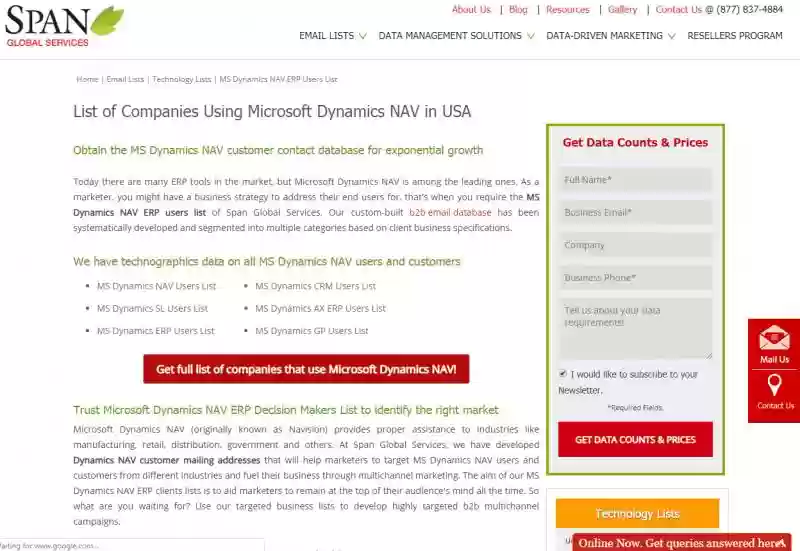Click the Full Name input field

(x=635, y=180)
